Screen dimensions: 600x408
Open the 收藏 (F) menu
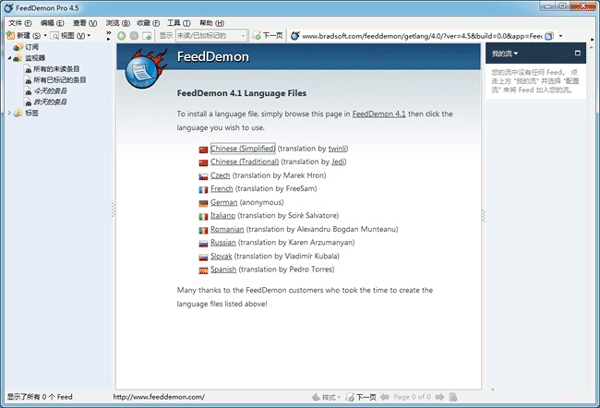[x=148, y=23]
